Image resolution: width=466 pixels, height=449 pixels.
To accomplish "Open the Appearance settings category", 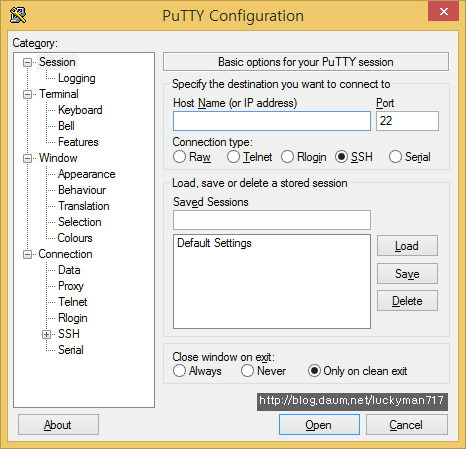I will 87,174.
